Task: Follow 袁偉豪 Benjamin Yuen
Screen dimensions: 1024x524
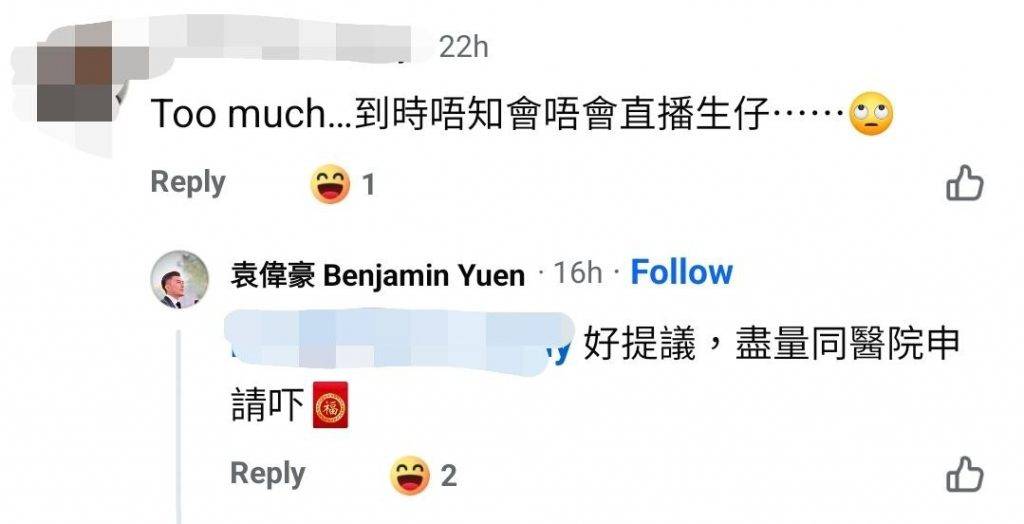Action: click(x=681, y=272)
